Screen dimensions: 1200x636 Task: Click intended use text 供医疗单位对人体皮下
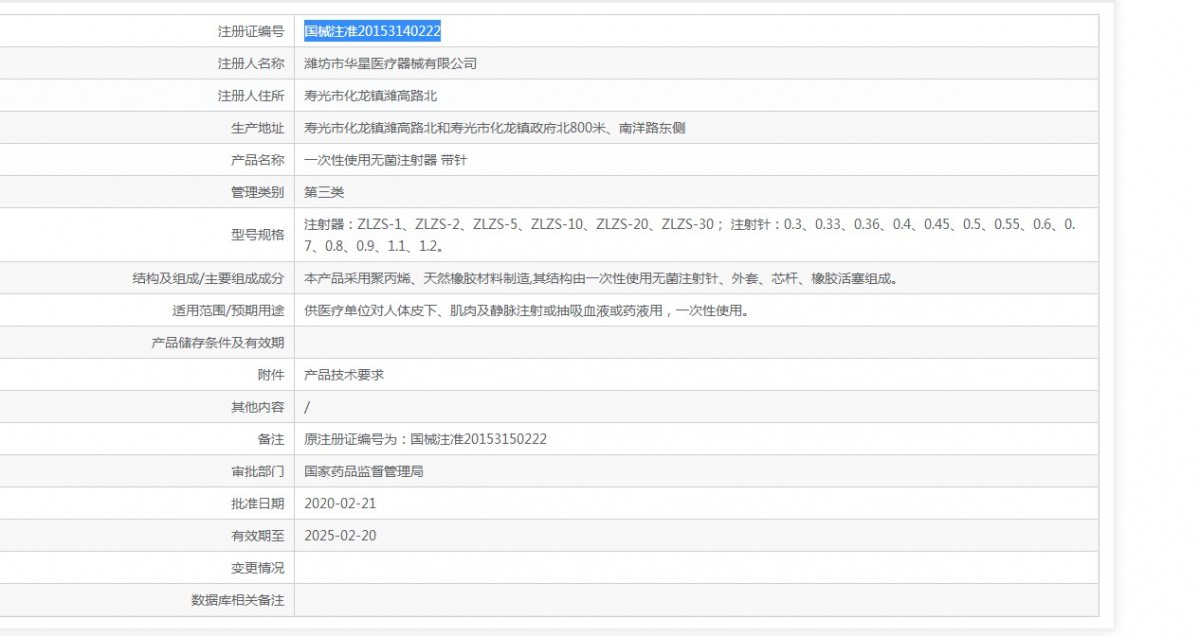527,311
